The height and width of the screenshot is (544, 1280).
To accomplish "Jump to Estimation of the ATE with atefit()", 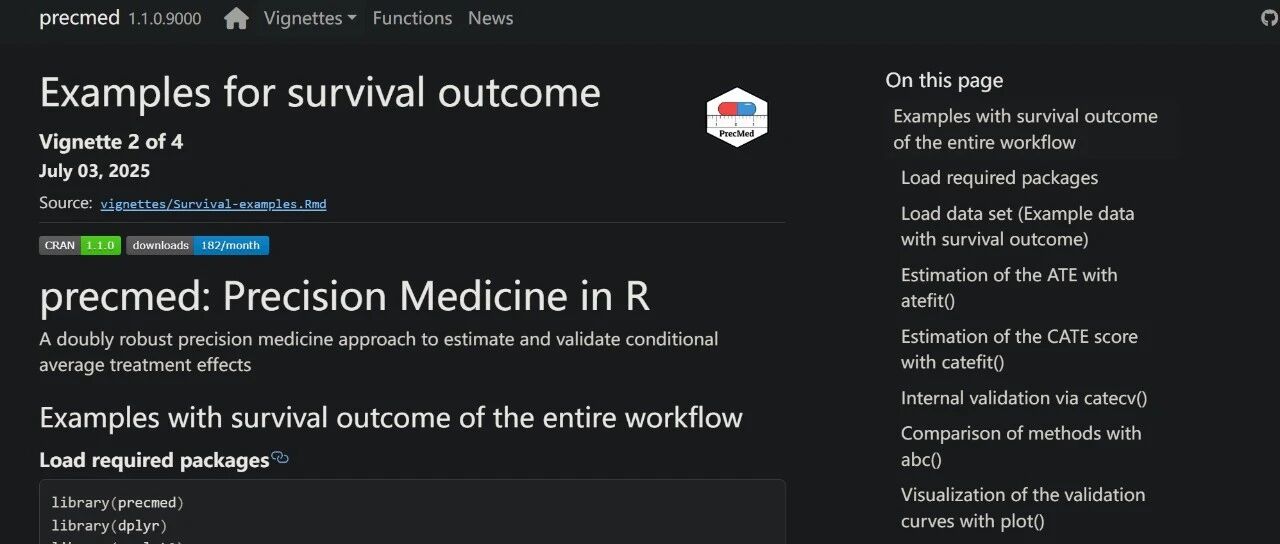I will (1009, 288).
